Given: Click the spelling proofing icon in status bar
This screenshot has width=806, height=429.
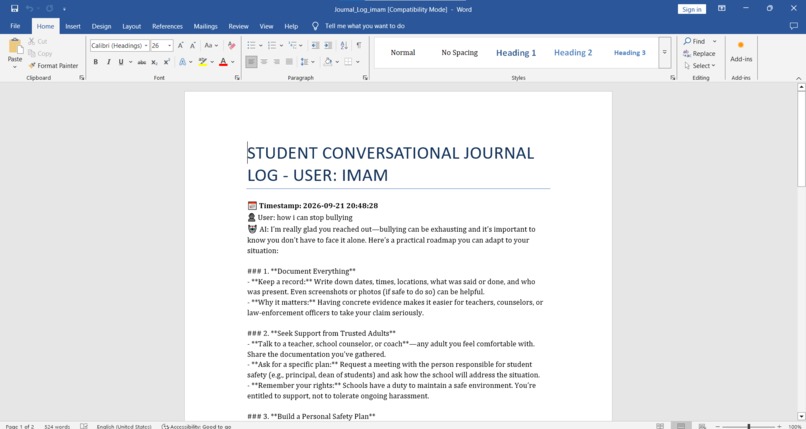Looking at the screenshot, I should (x=84, y=426).
